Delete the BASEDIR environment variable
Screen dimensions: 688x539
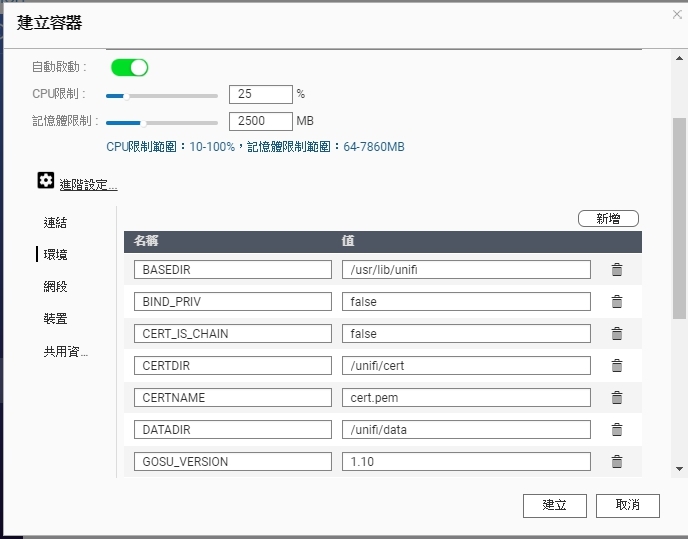point(617,270)
